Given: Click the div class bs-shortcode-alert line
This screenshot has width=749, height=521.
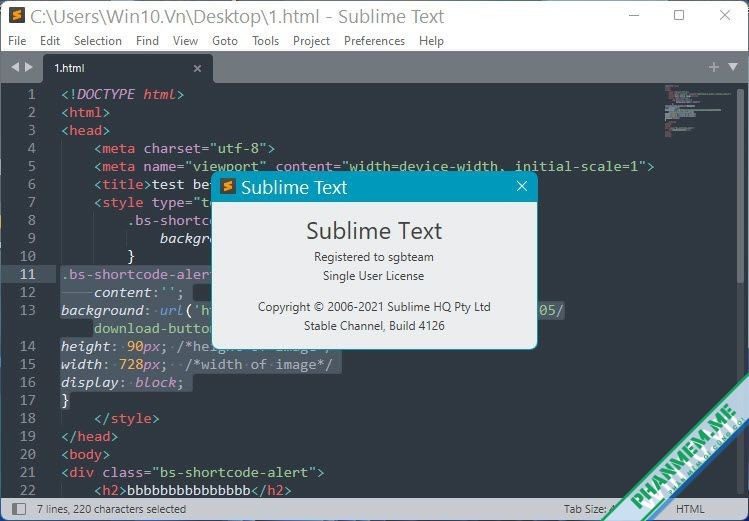Looking at the screenshot, I should pyautogui.click(x=193, y=473).
